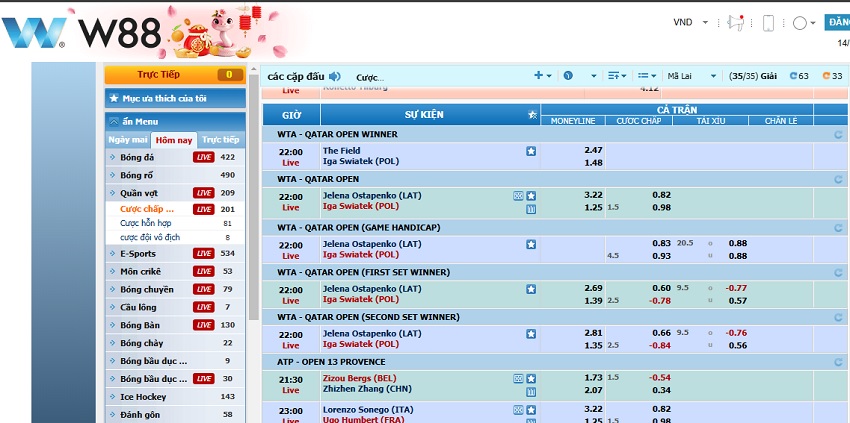Refresh the WTA - Qatar Open league row

tap(838, 179)
